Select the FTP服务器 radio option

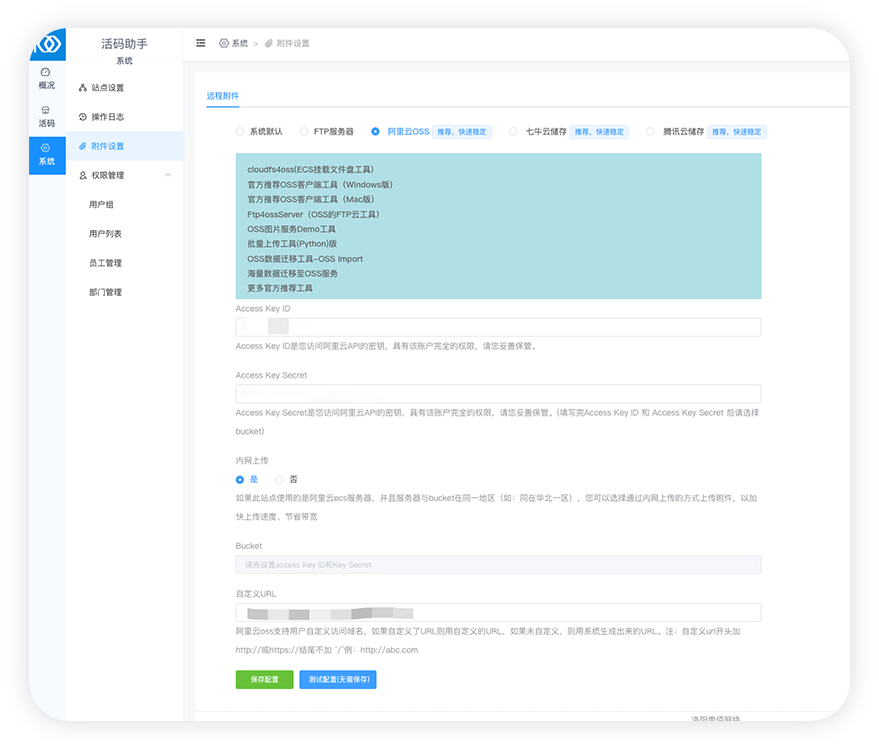tap(304, 132)
